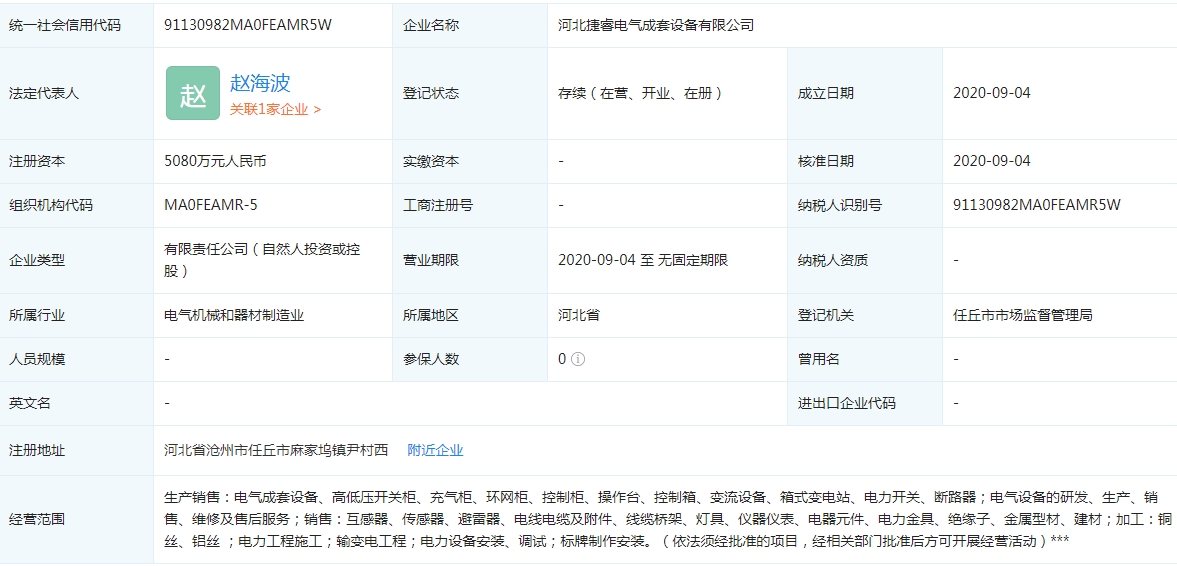Select organization code MA0FEAMR-5

(x=211, y=205)
